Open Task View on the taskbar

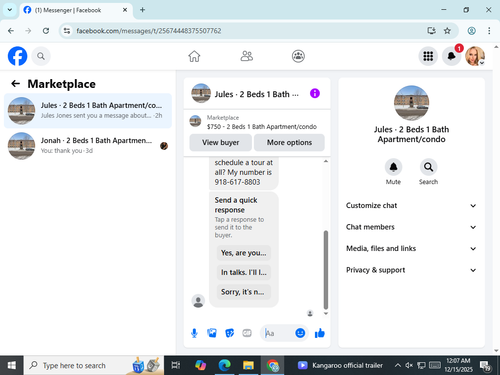176,365
